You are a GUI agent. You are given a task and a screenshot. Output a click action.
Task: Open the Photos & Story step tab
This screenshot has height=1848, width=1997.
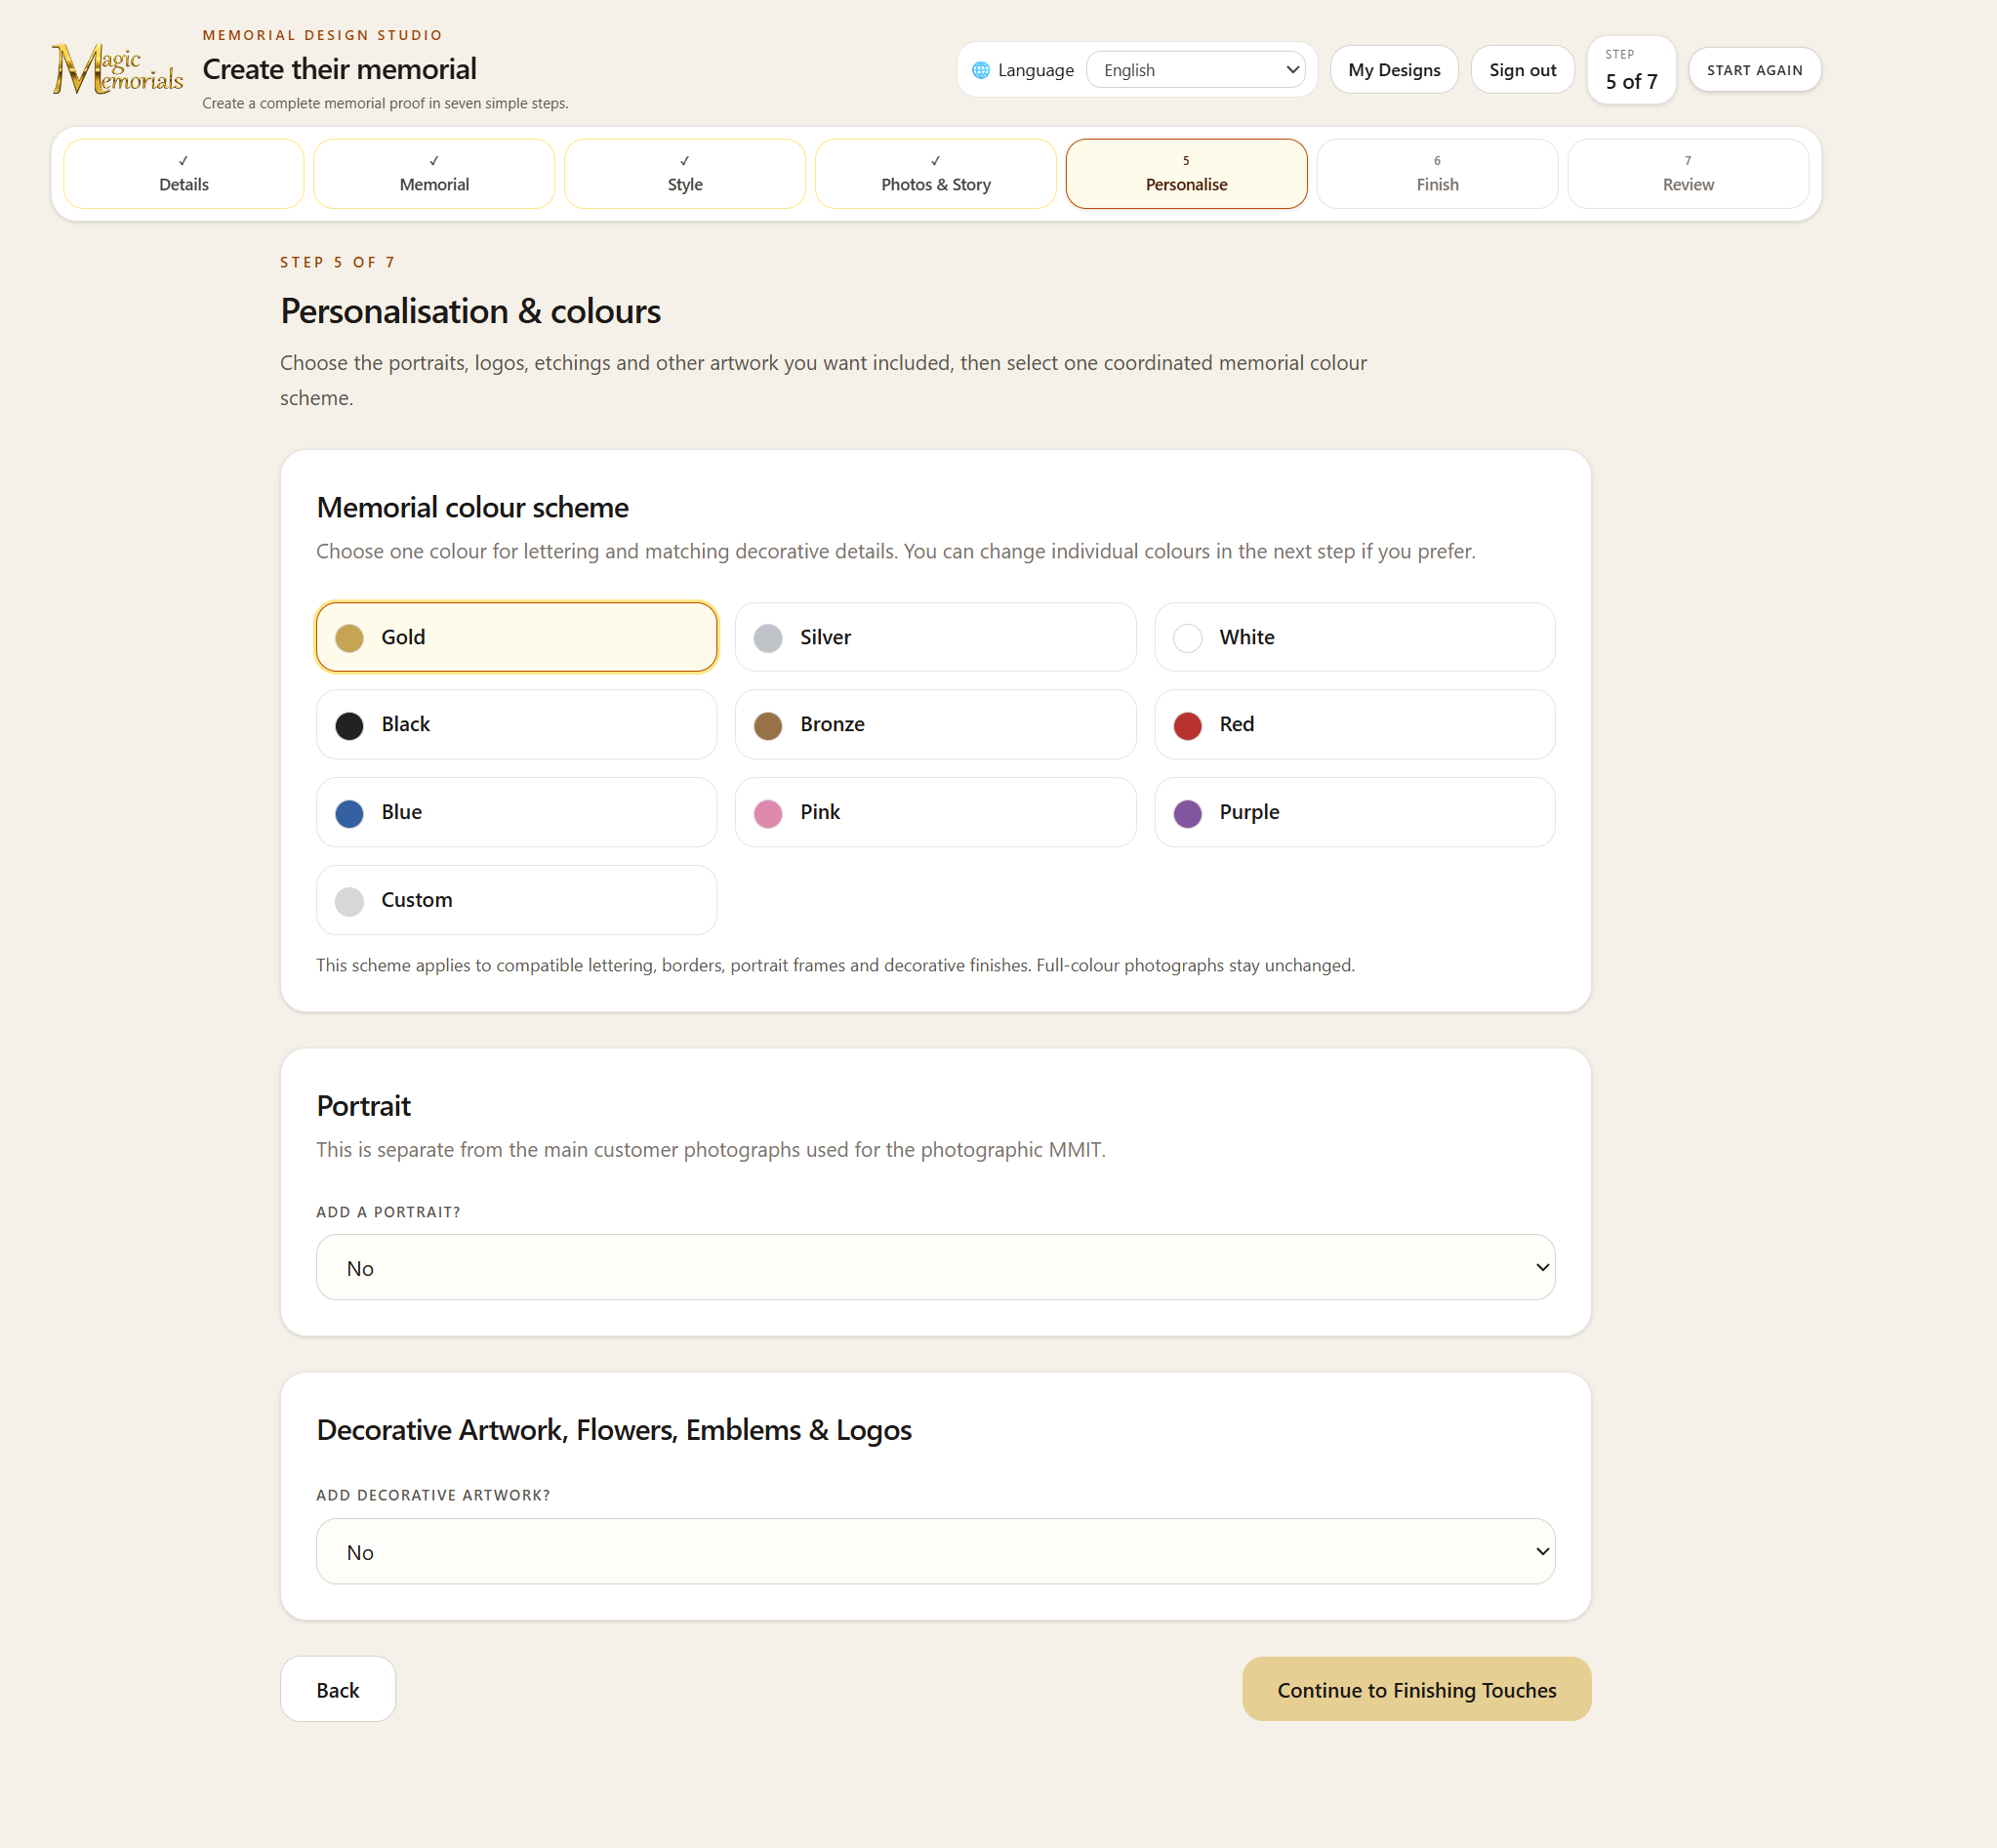click(936, 174)
